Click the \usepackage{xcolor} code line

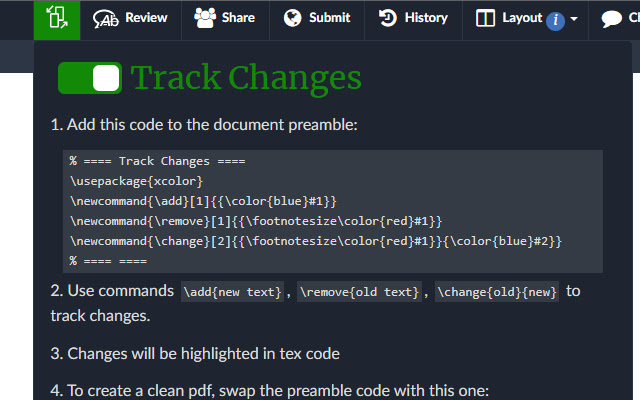tap(136, 181)
